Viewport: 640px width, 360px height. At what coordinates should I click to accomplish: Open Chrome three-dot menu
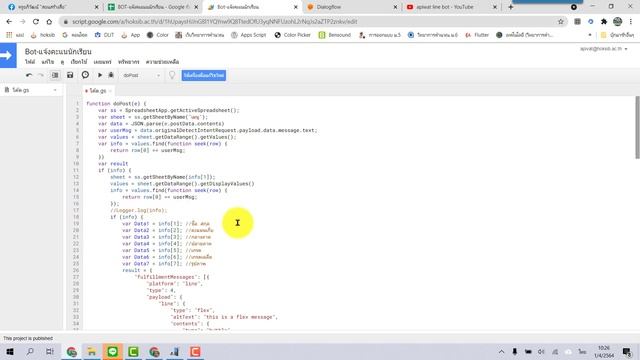[631, 22]
